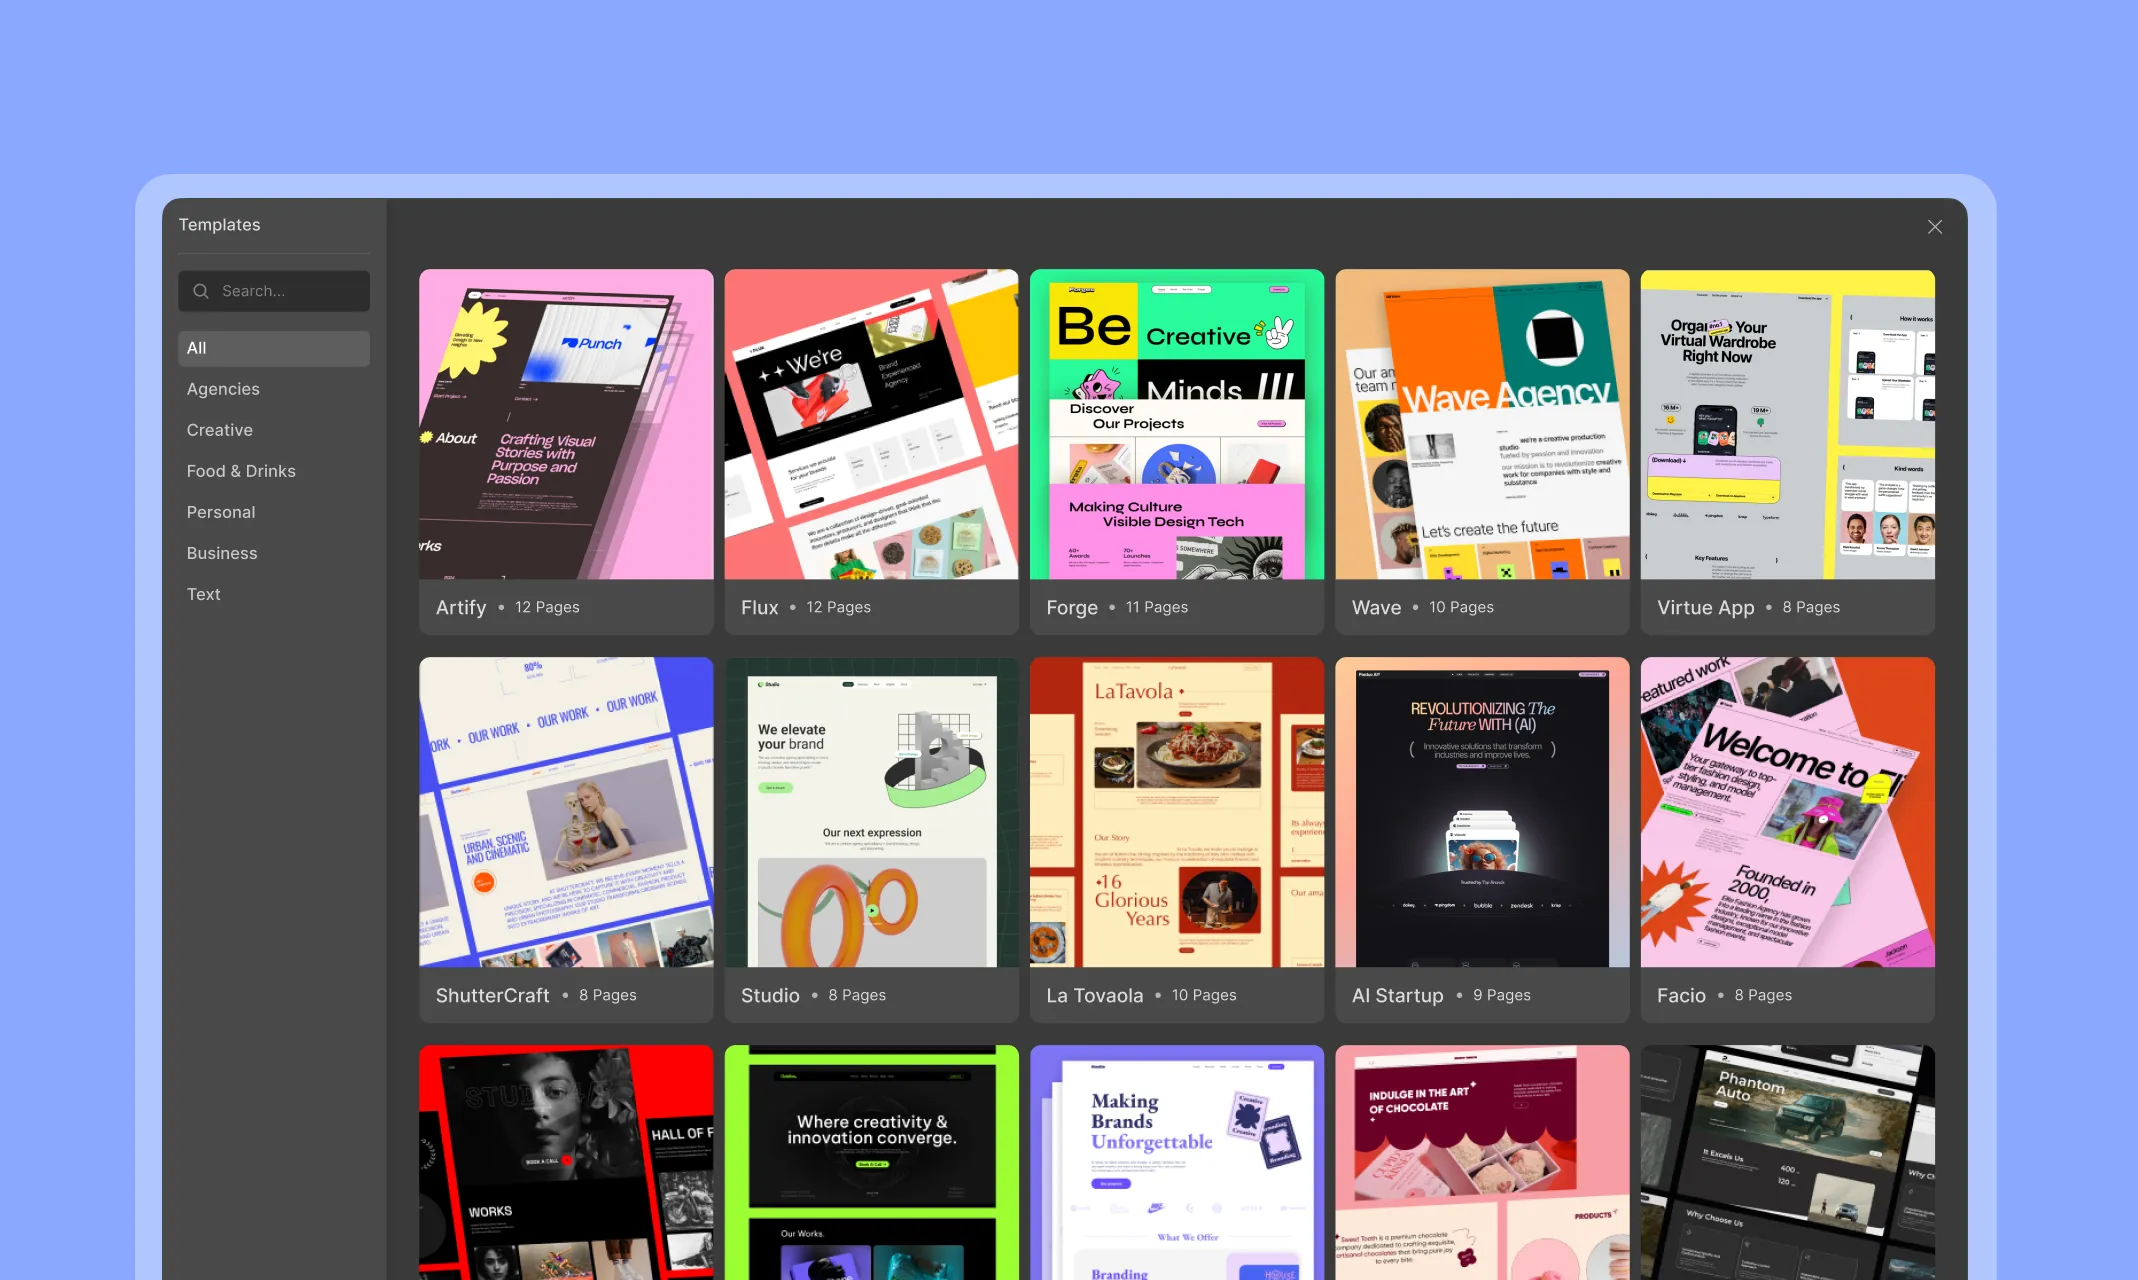Click the AI Startup title
Screen dimensions: 2138x1280
pos(1397,995)
